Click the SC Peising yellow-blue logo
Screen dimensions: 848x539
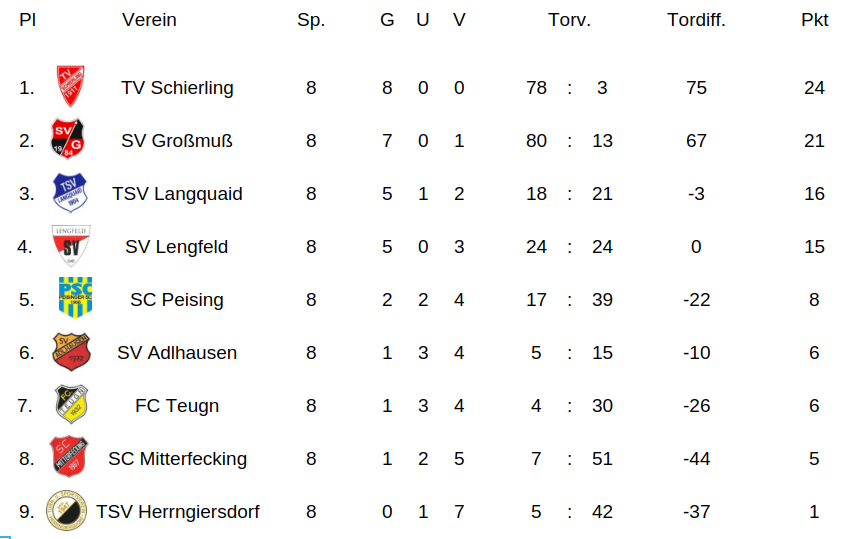75,298
